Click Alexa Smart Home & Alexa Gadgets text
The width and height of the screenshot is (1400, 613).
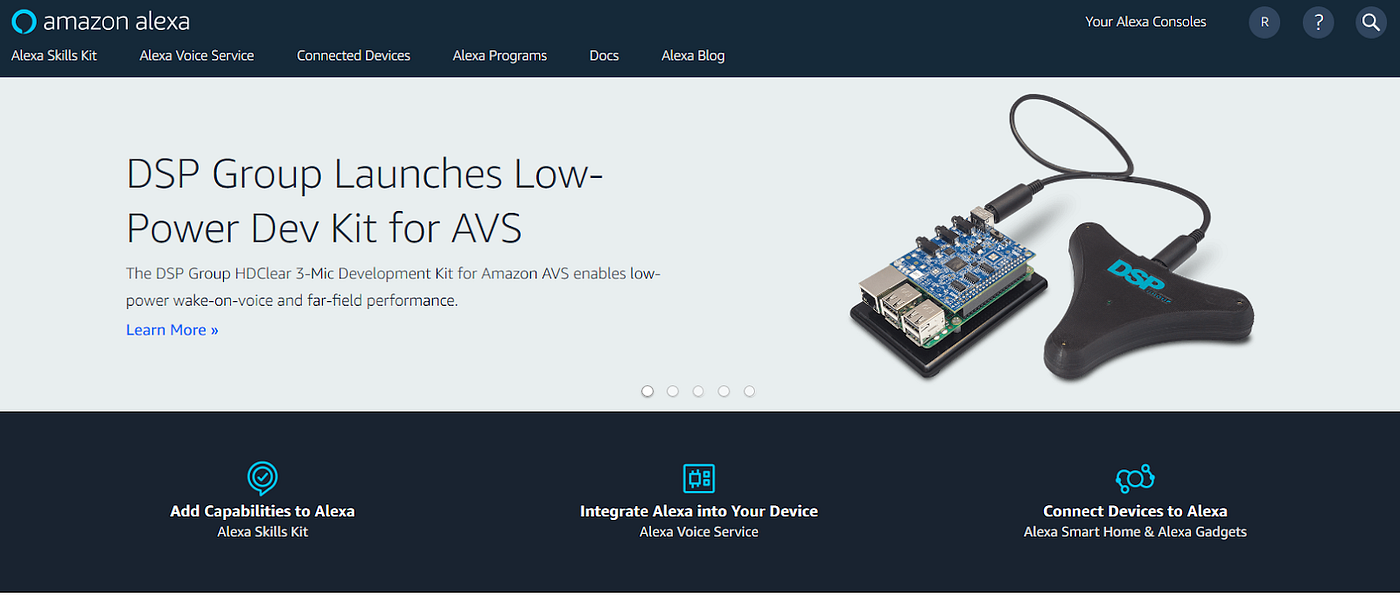point(1135,532)
